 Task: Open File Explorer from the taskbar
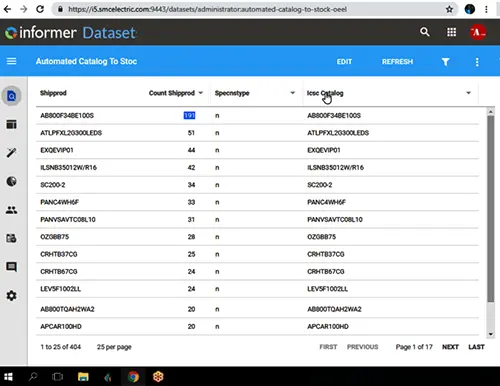click(83, 377)
